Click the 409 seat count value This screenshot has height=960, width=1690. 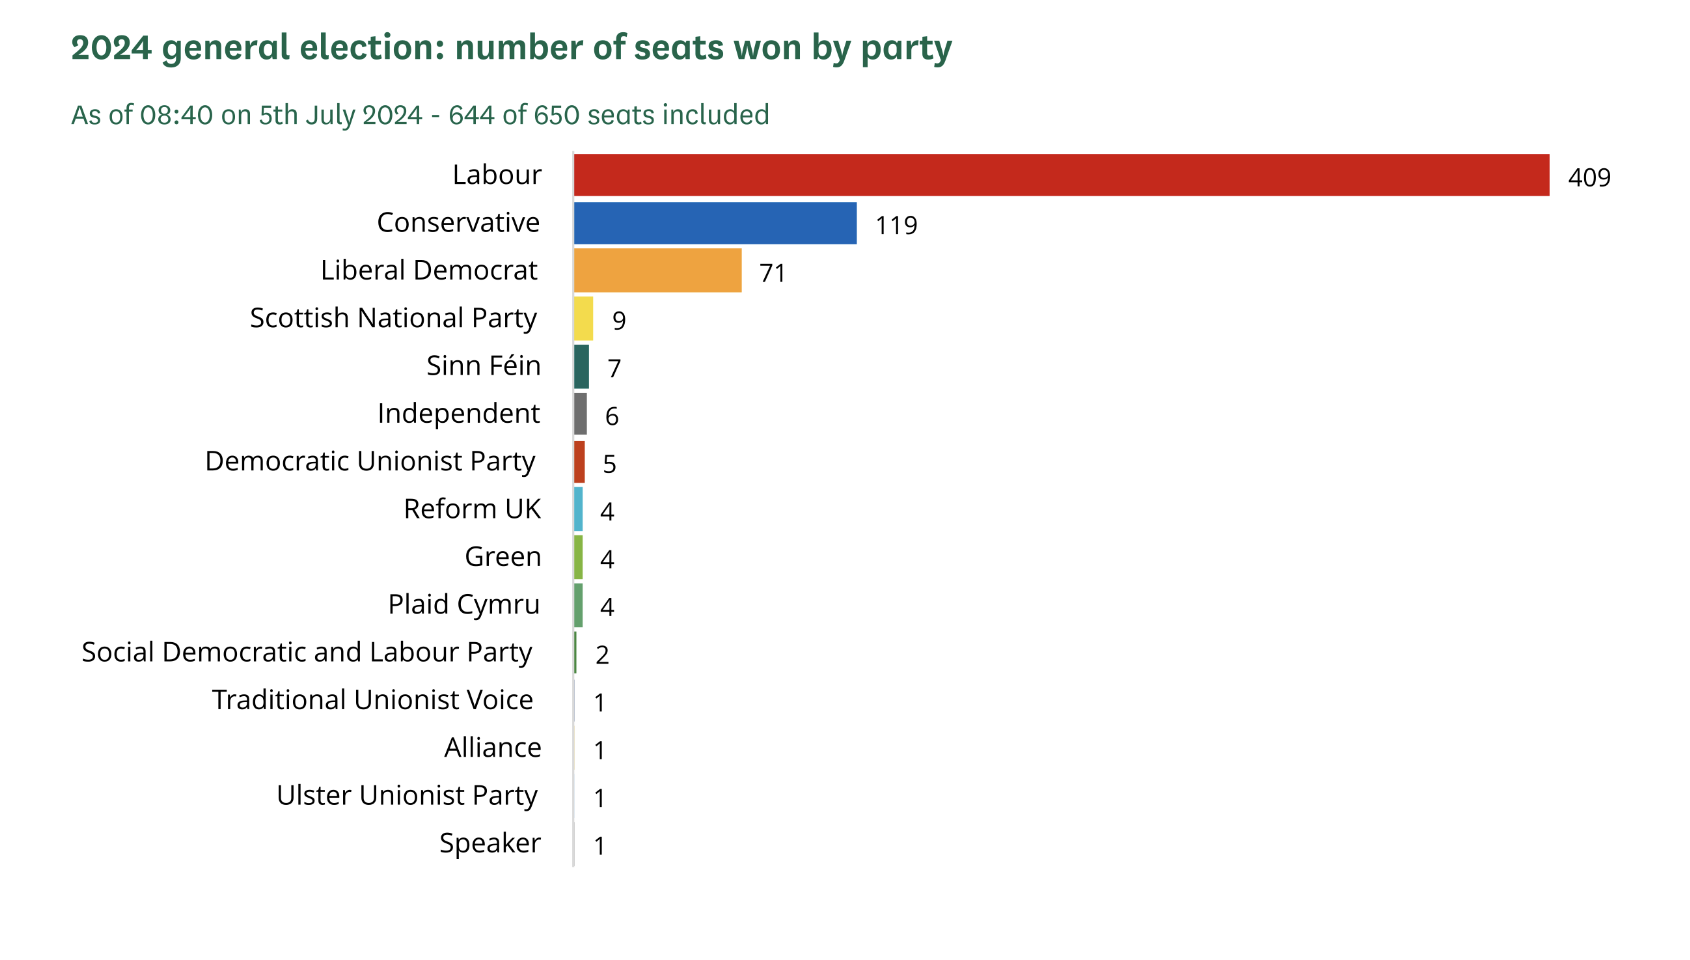pyautogui.click(x=1589, y=178)
